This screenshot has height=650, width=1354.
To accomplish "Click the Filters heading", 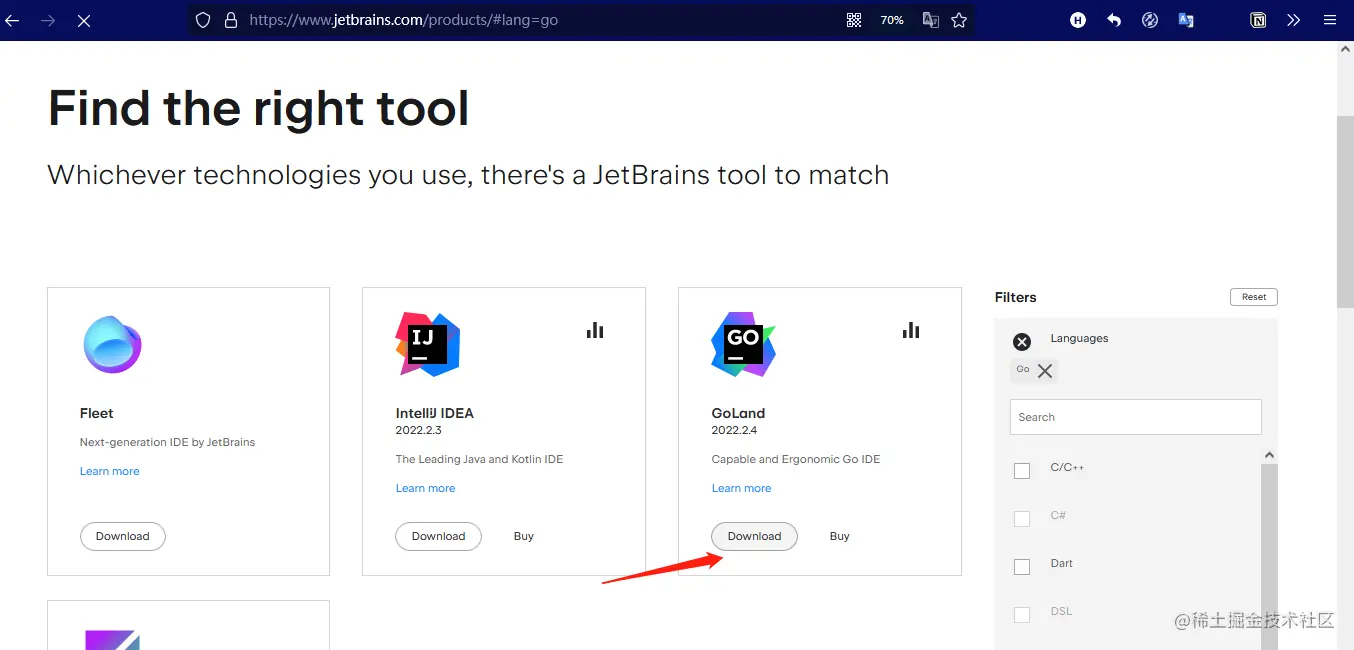I will [x=1016, y=297].
